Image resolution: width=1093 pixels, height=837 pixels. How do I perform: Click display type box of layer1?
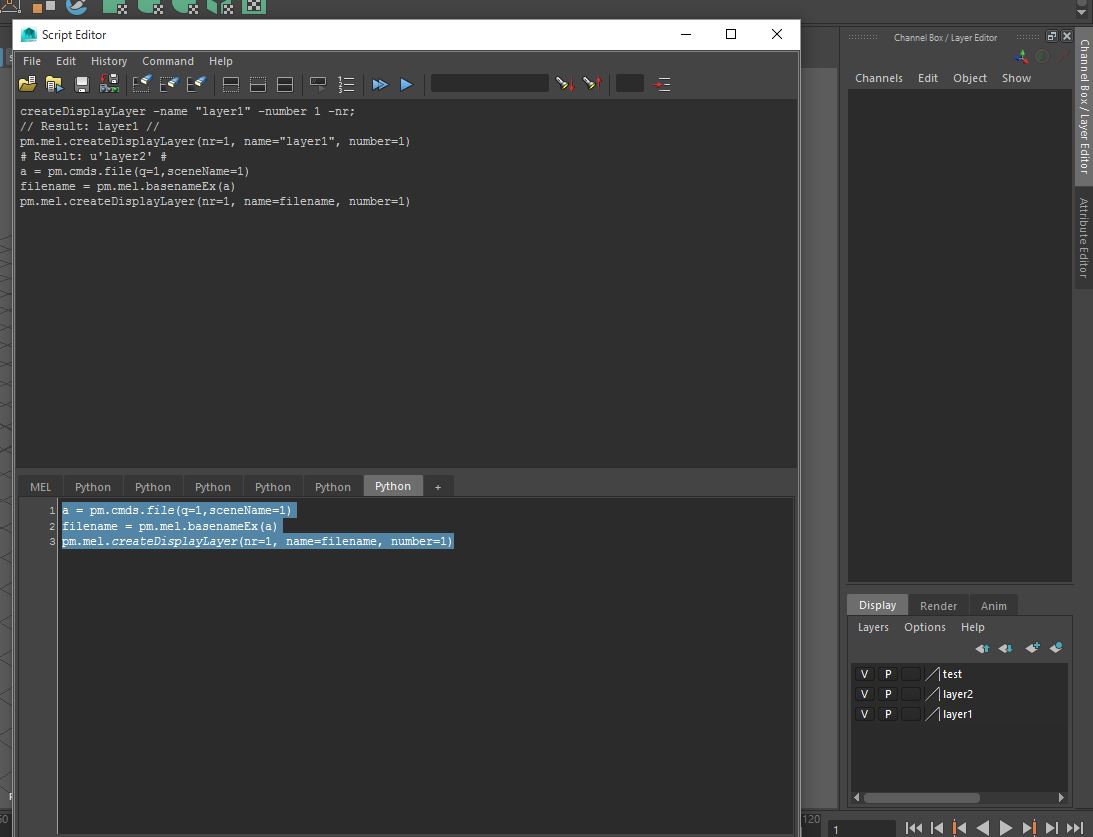[910, 714]
